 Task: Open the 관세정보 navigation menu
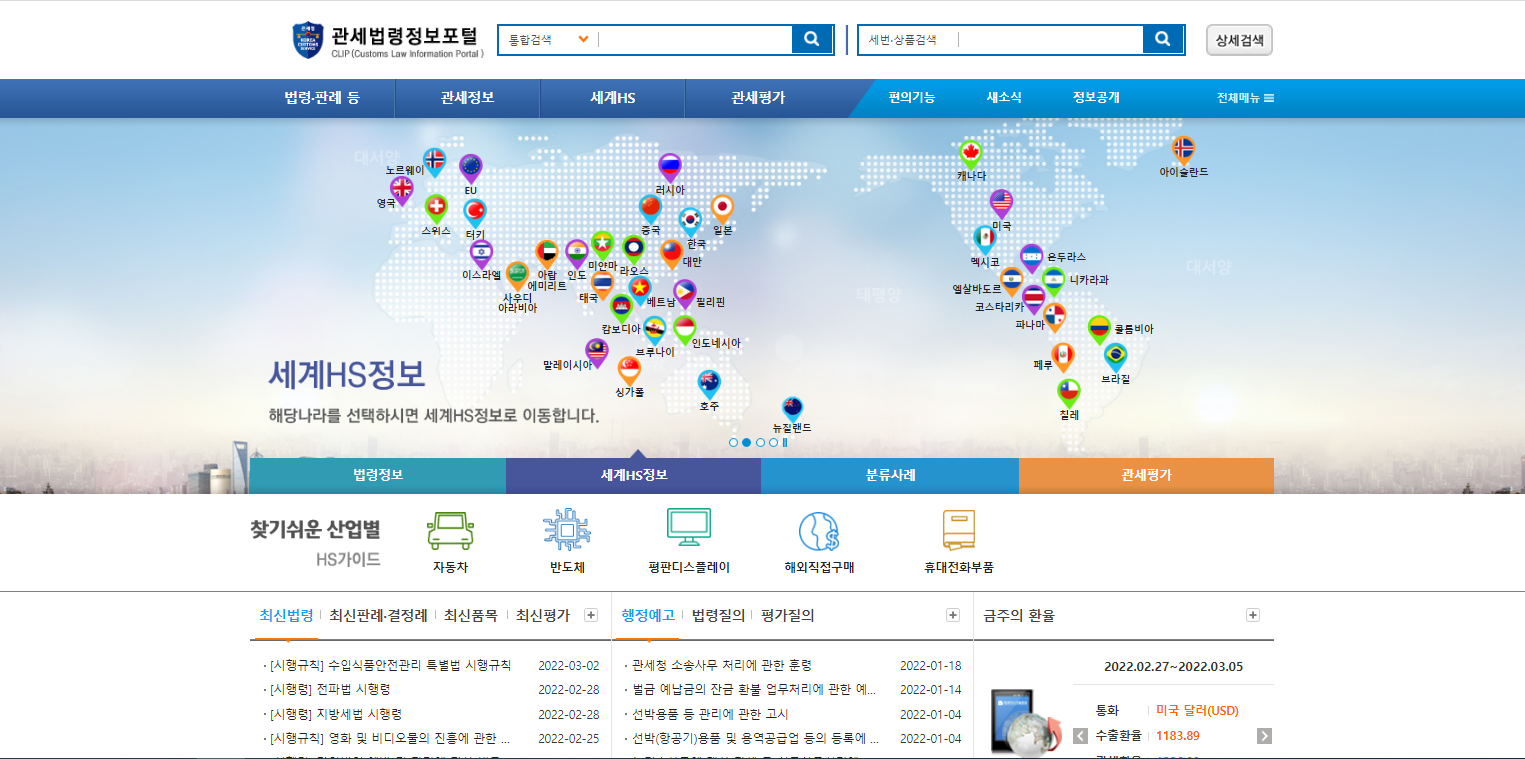tap(467, 98)
